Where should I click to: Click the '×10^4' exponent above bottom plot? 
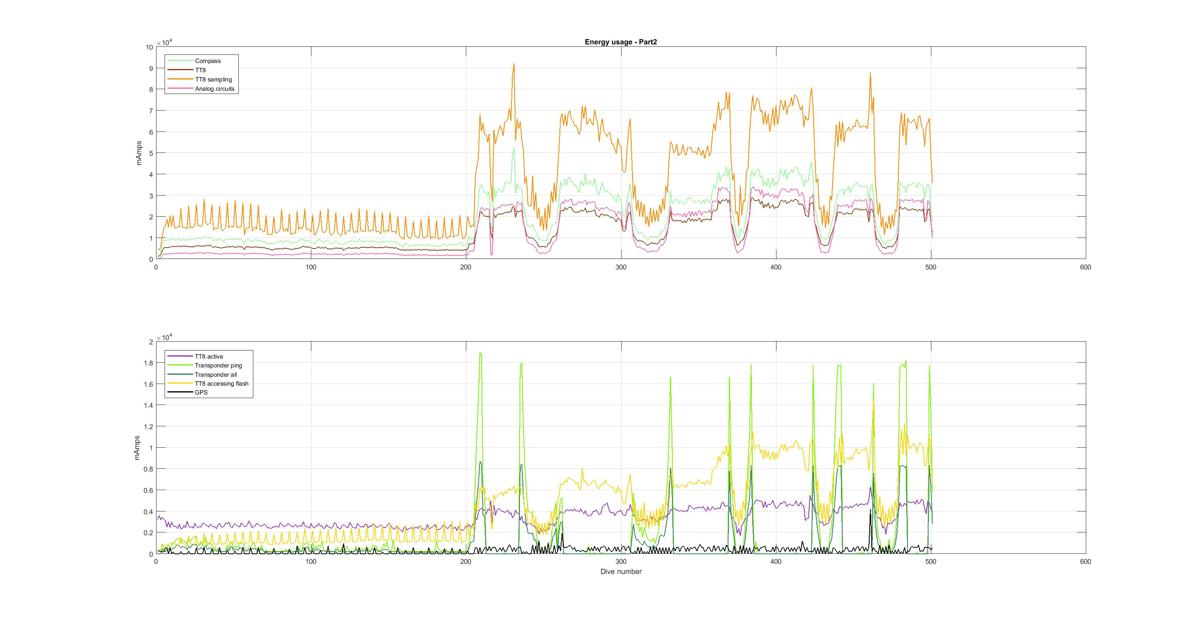tap(166, 337)
